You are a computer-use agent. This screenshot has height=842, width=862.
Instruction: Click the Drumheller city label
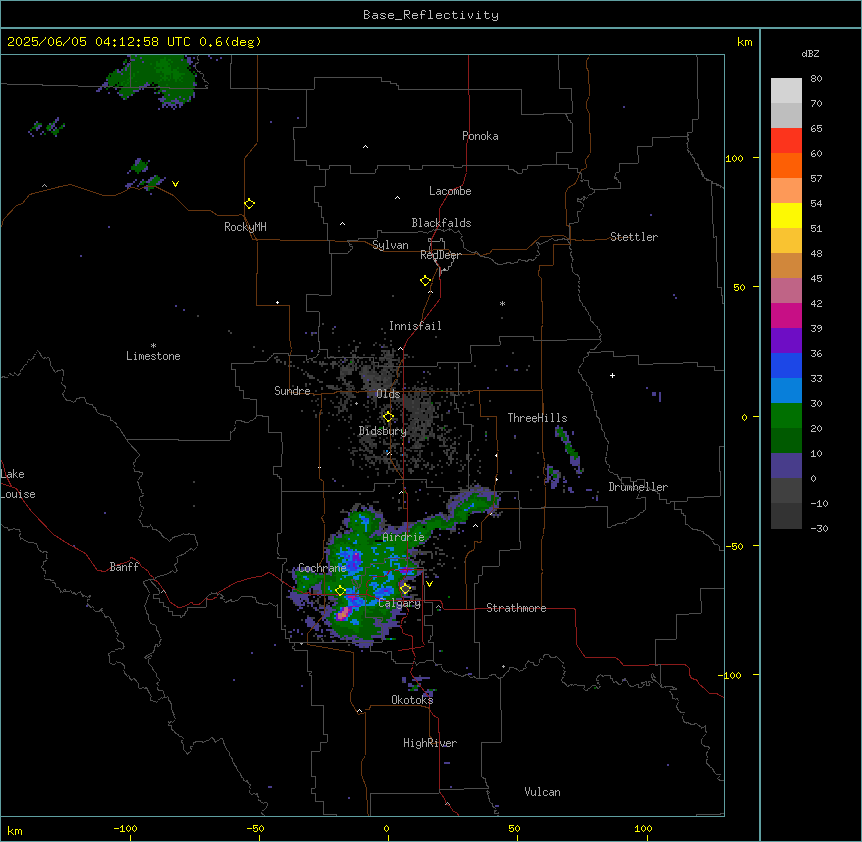click(x=638, y=487)
